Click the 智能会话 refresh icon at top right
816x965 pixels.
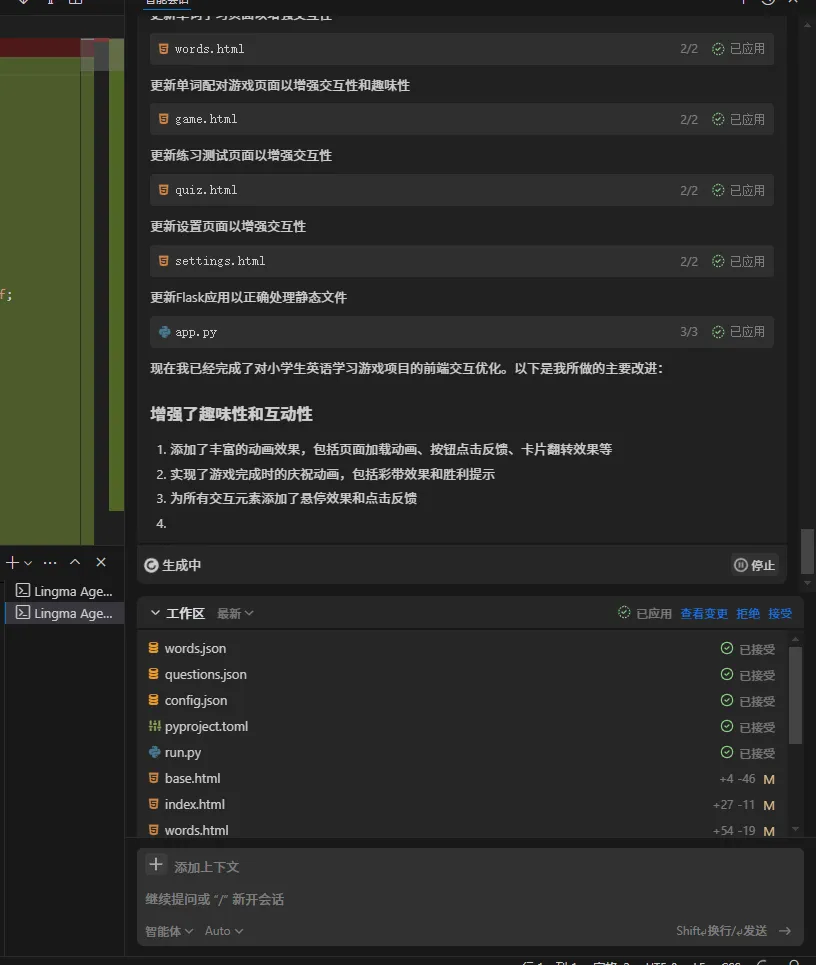(766, 4)
